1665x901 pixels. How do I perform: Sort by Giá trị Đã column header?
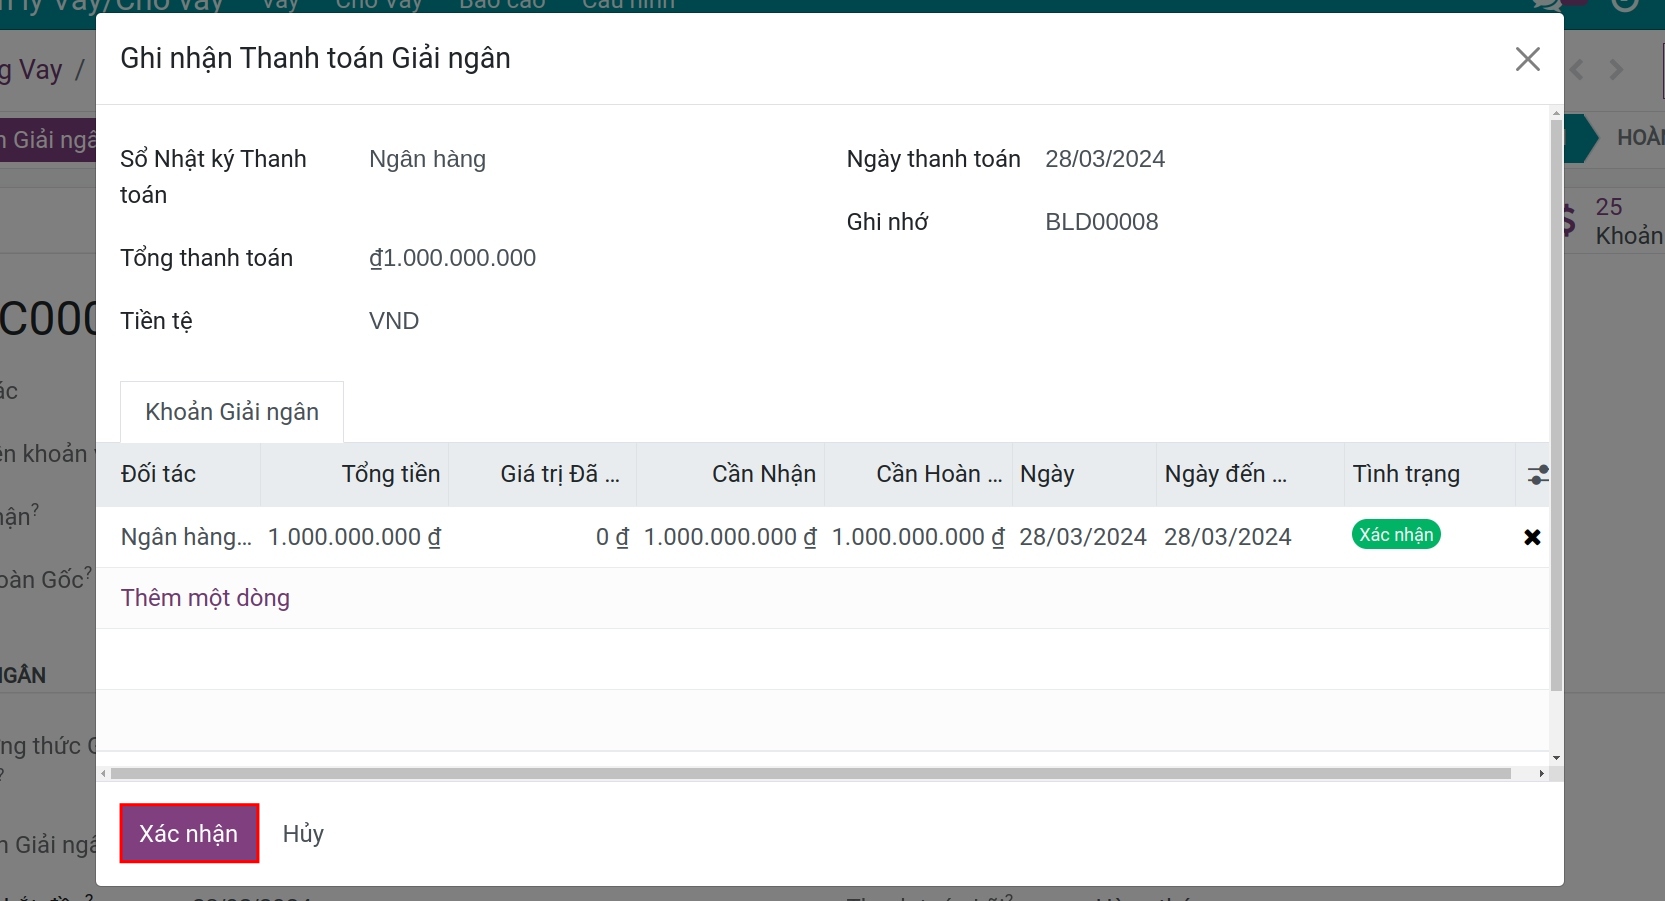tap(543, 474)
